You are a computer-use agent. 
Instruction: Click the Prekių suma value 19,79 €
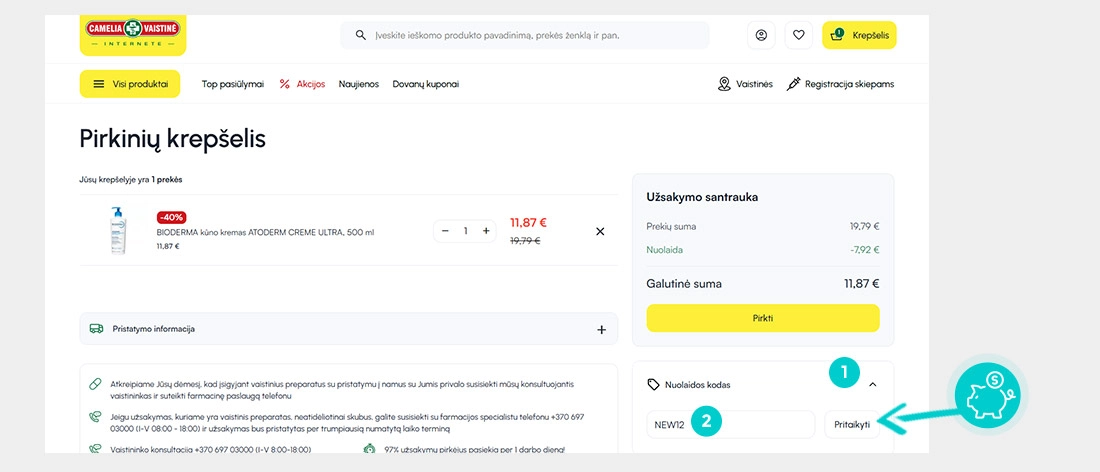coord(865,227)
